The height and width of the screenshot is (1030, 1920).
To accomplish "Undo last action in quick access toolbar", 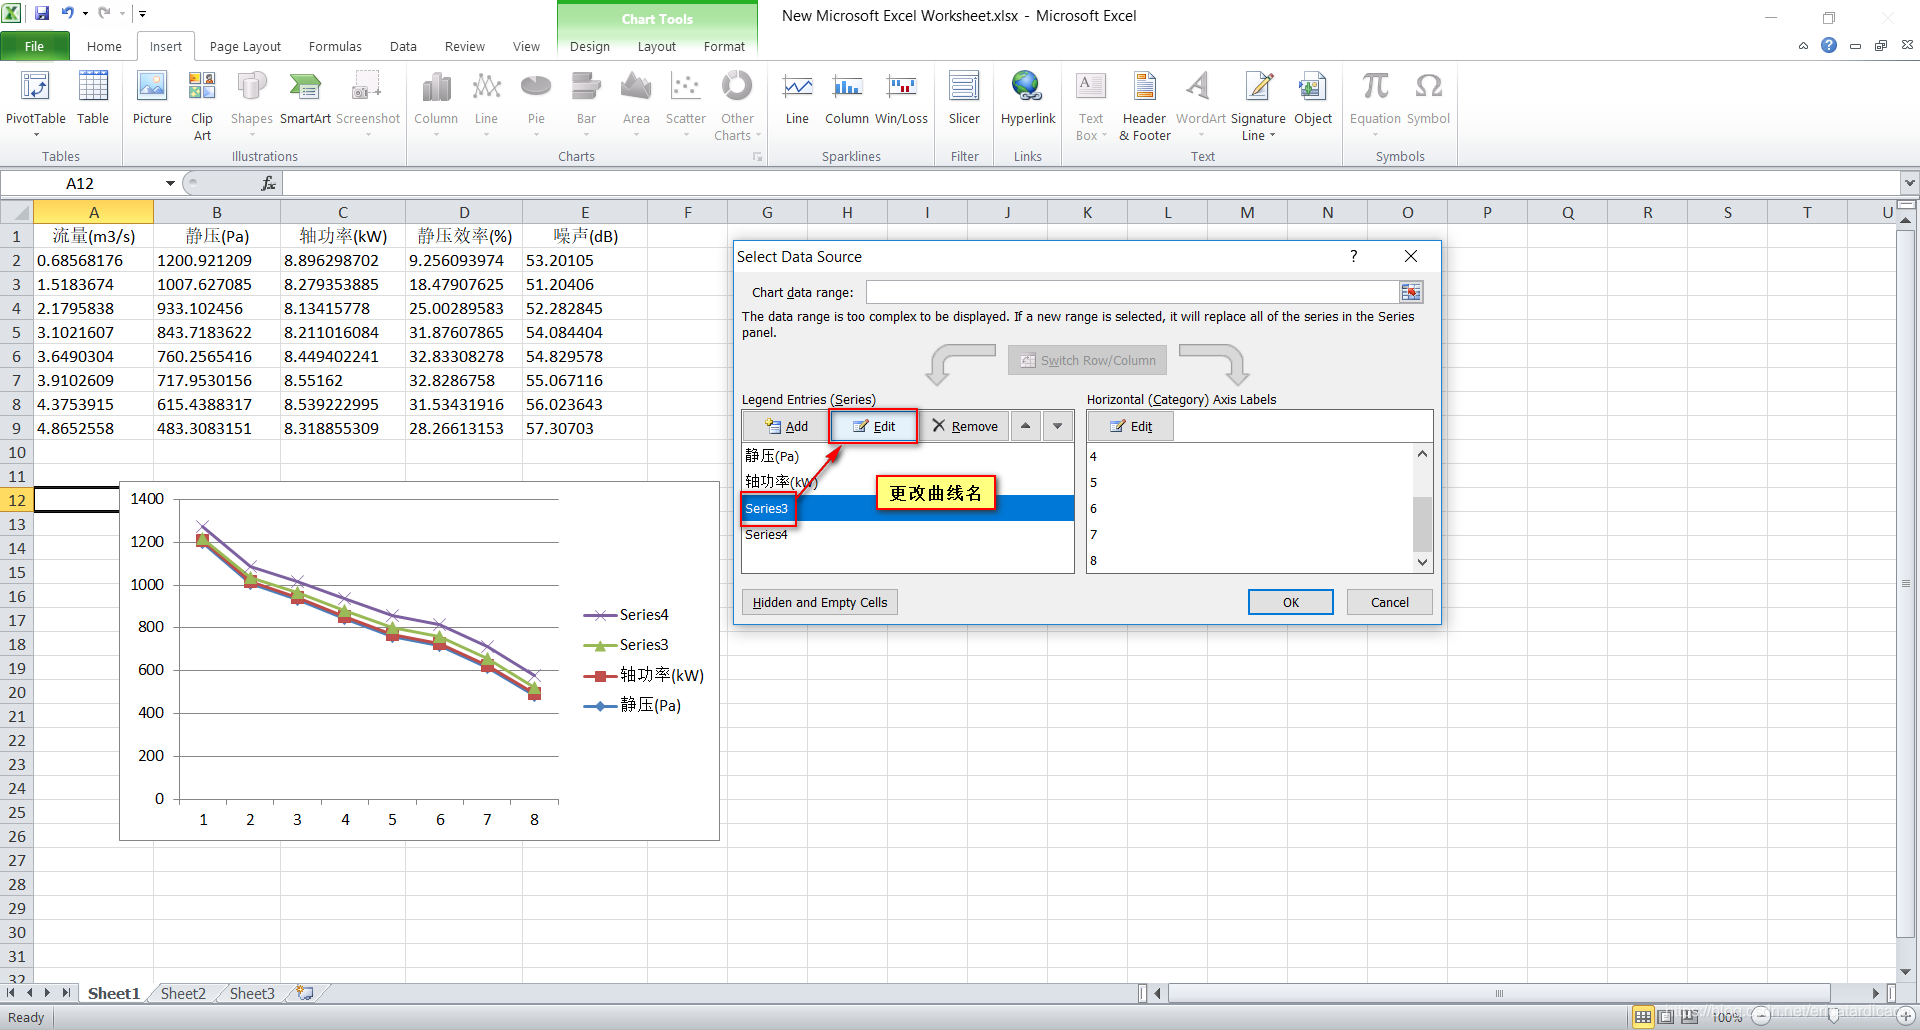I will pos(68,13).
